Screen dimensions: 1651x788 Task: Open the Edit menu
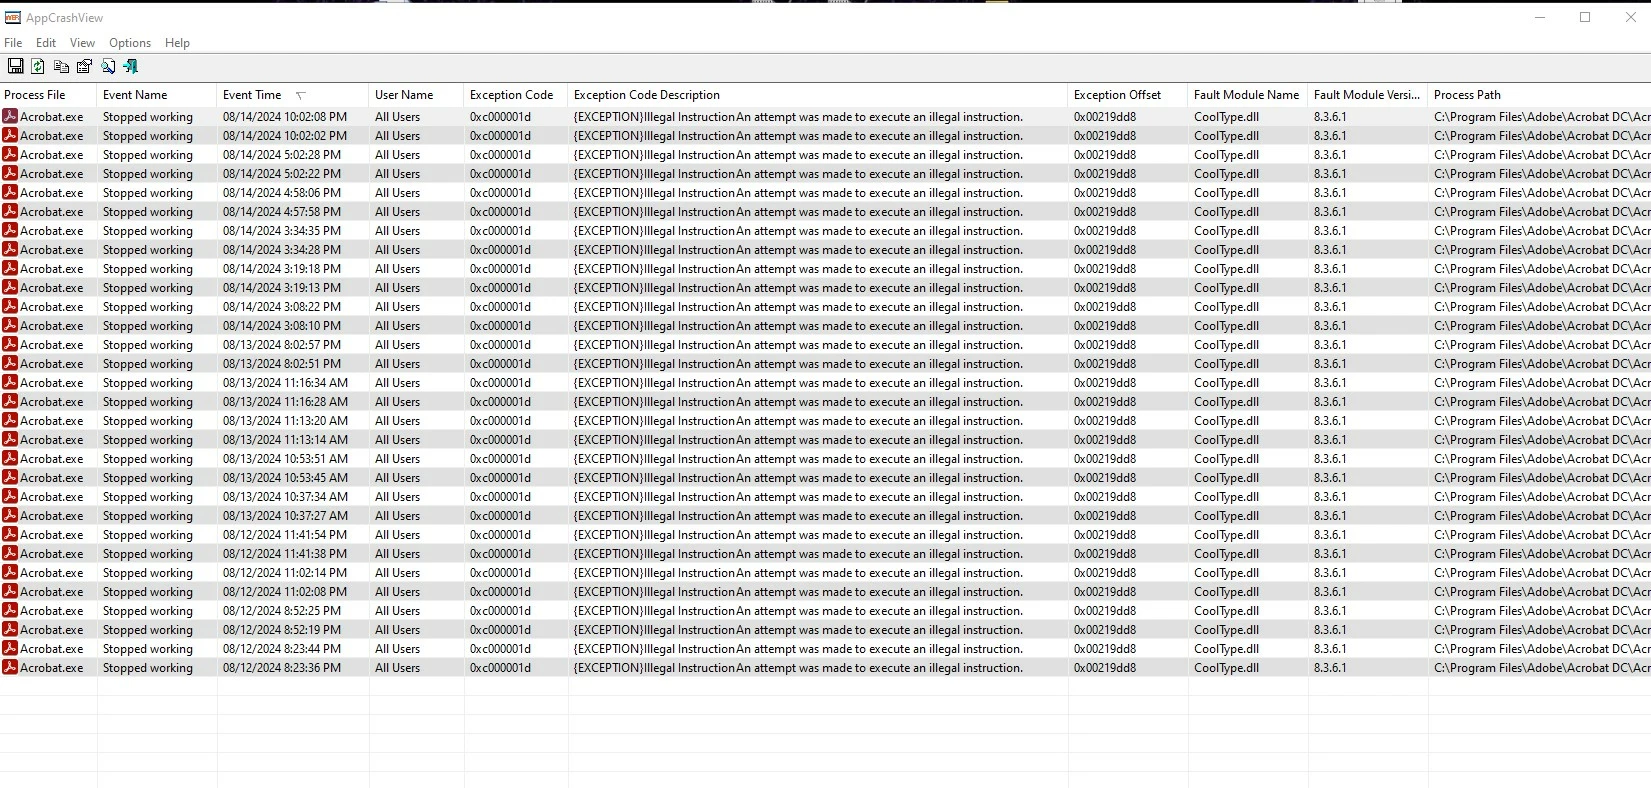coord(46,43)
